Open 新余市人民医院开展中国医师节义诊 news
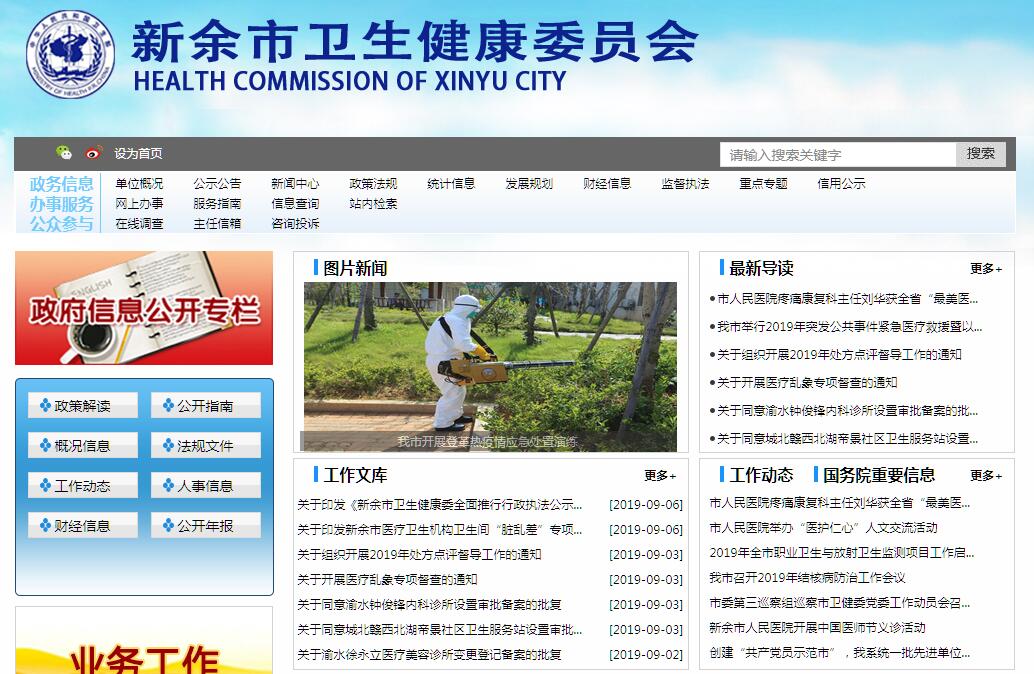Image resolution: width=1034 pixels, height=674 pixels. point(817,628)
